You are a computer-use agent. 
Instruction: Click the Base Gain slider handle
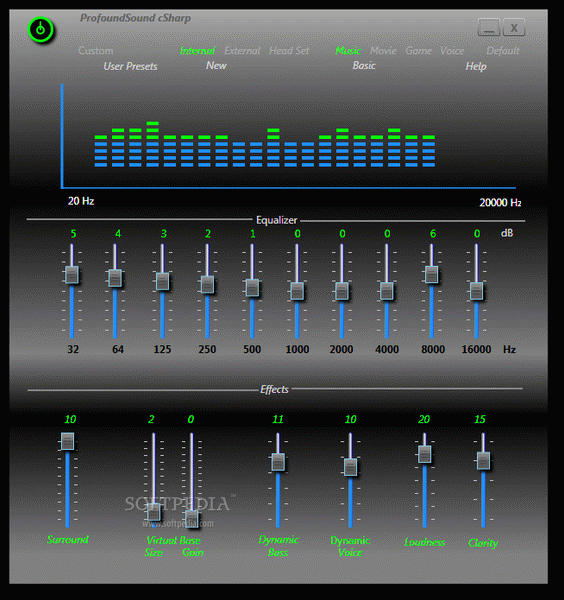tap(192, 519)
